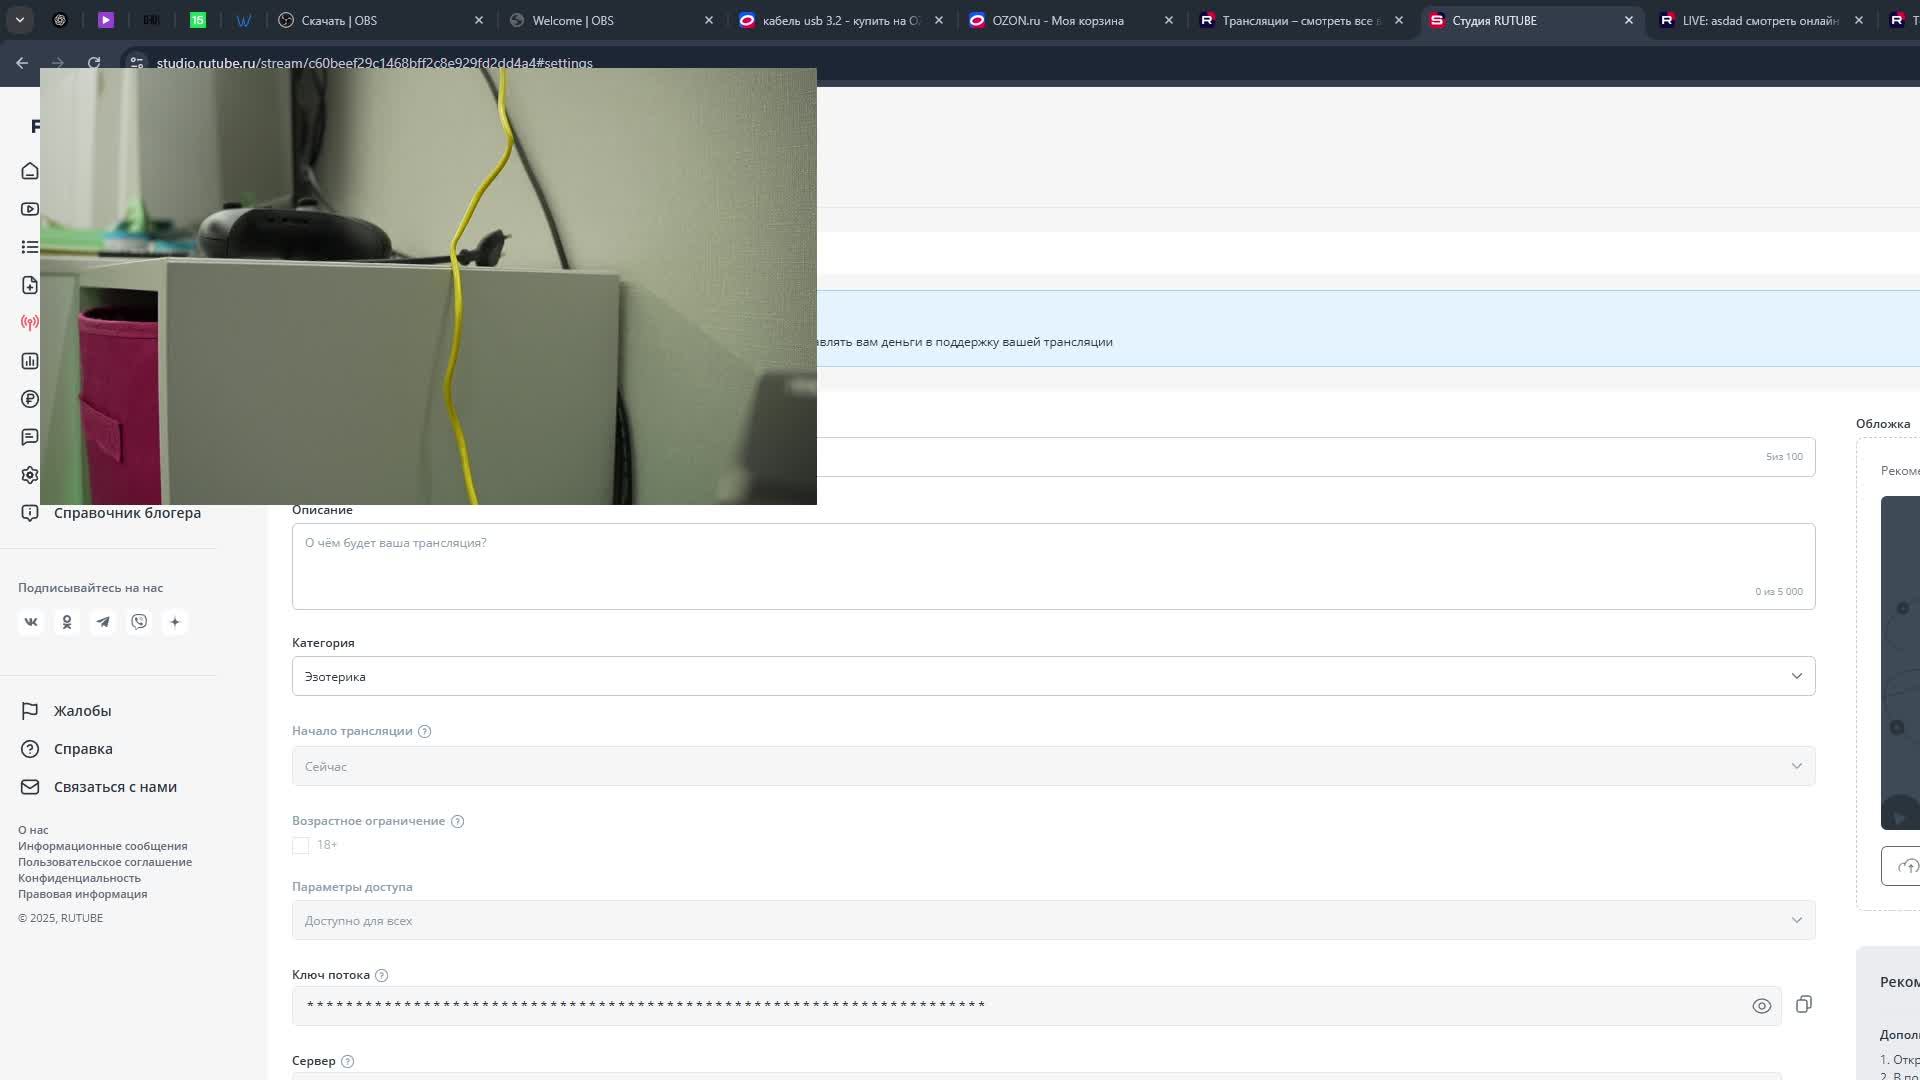Click the Viber social icon
This screenshot has width=1920, height=1080.
(x=139, y=622)
